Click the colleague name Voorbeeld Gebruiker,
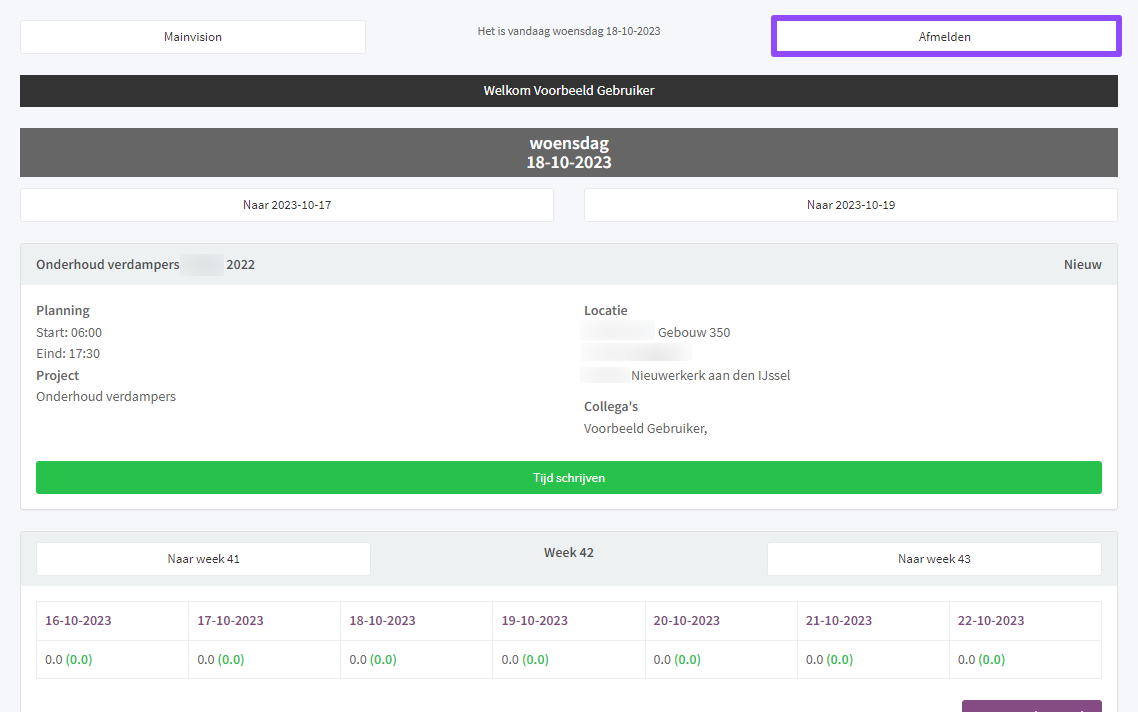Viewport: 1138px width, 712px height. coord(645,428)
